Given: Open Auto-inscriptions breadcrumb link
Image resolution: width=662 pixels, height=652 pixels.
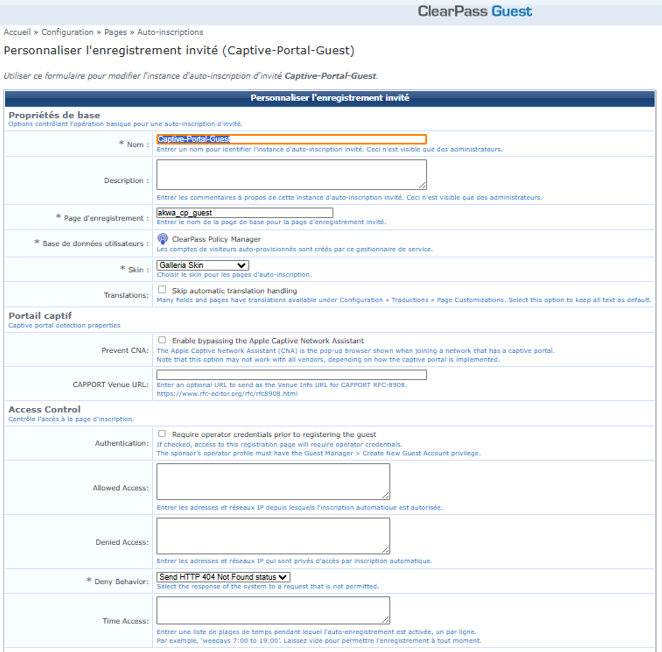Looking at the screenshot, I should click(170, 32).
